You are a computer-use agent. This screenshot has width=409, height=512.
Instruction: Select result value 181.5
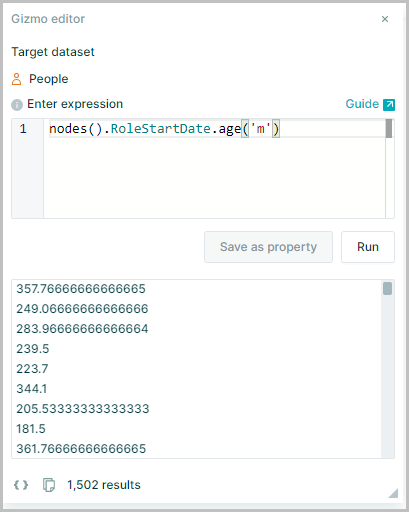[x=31, y=429]
